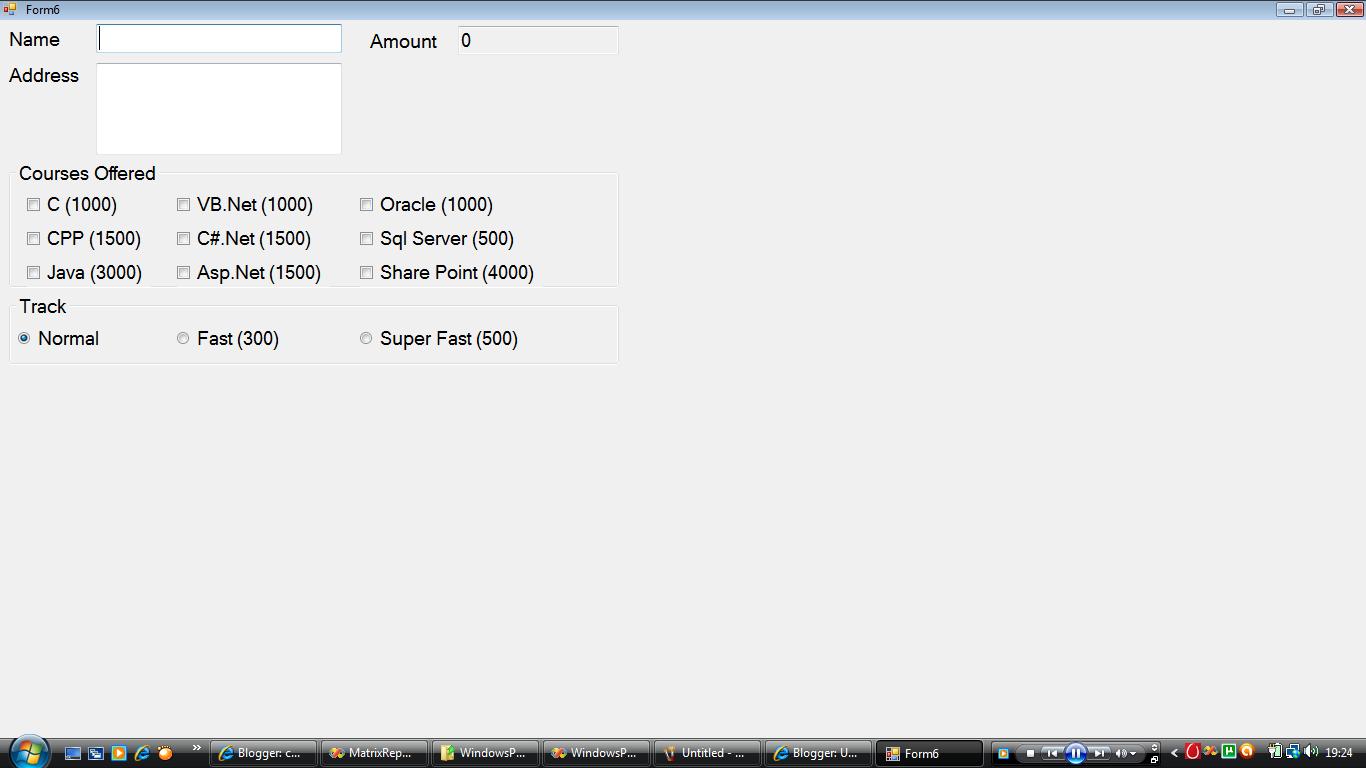Collapse the notification area with the arrow

click(x=1174, y=753)
